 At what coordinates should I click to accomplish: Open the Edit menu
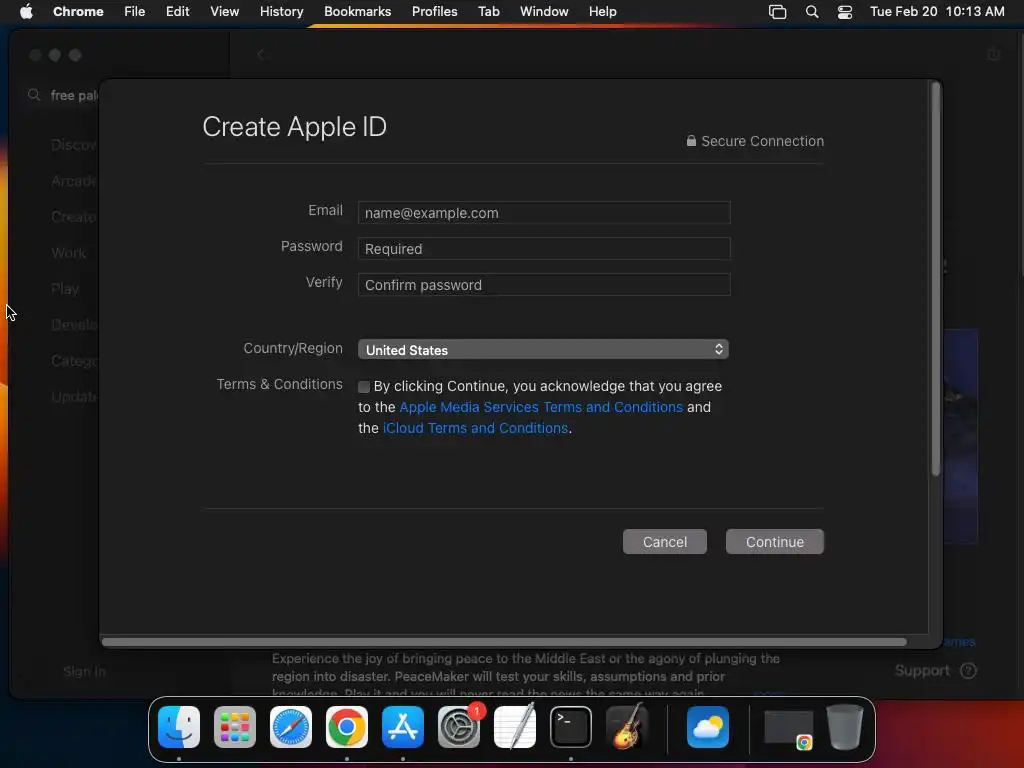coord(178,11)
